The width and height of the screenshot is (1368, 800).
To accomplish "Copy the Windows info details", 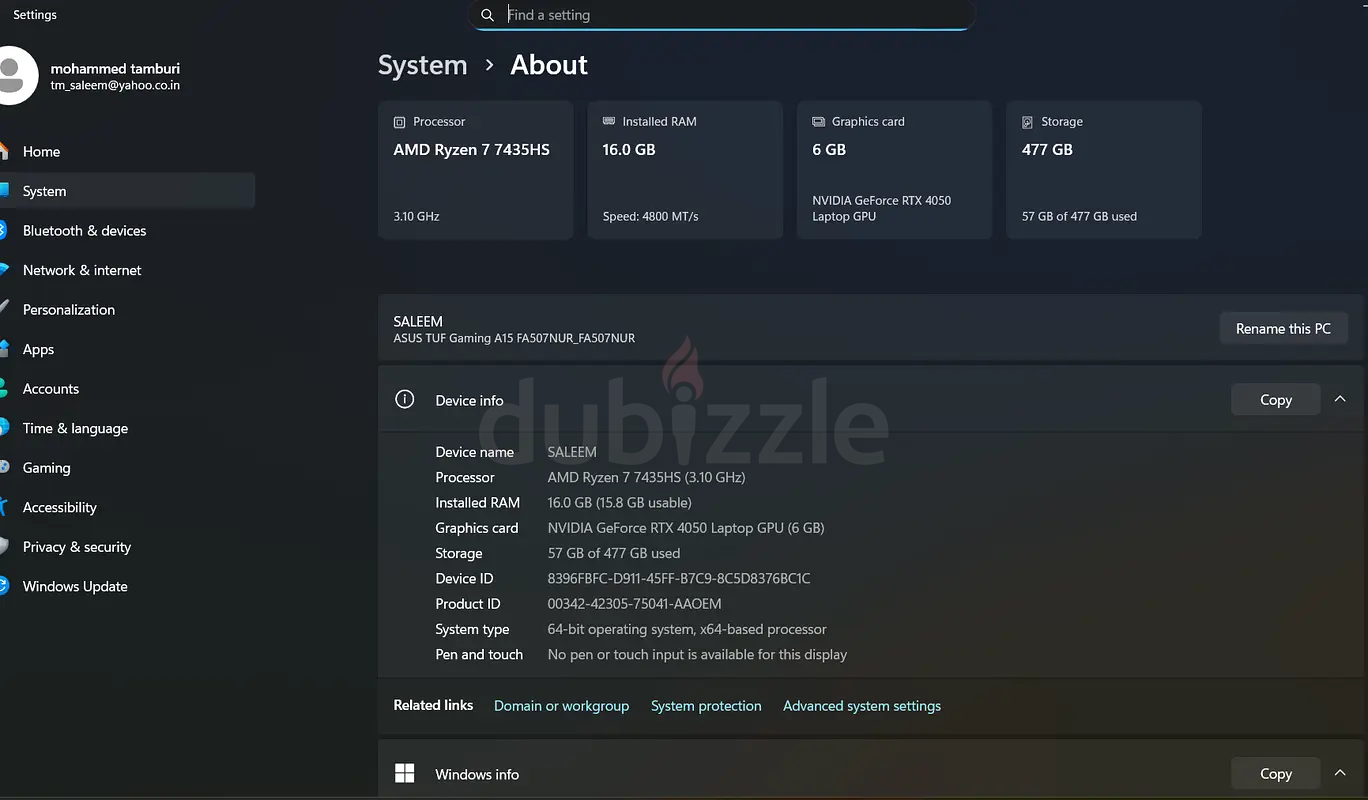I will [1275, 773].
